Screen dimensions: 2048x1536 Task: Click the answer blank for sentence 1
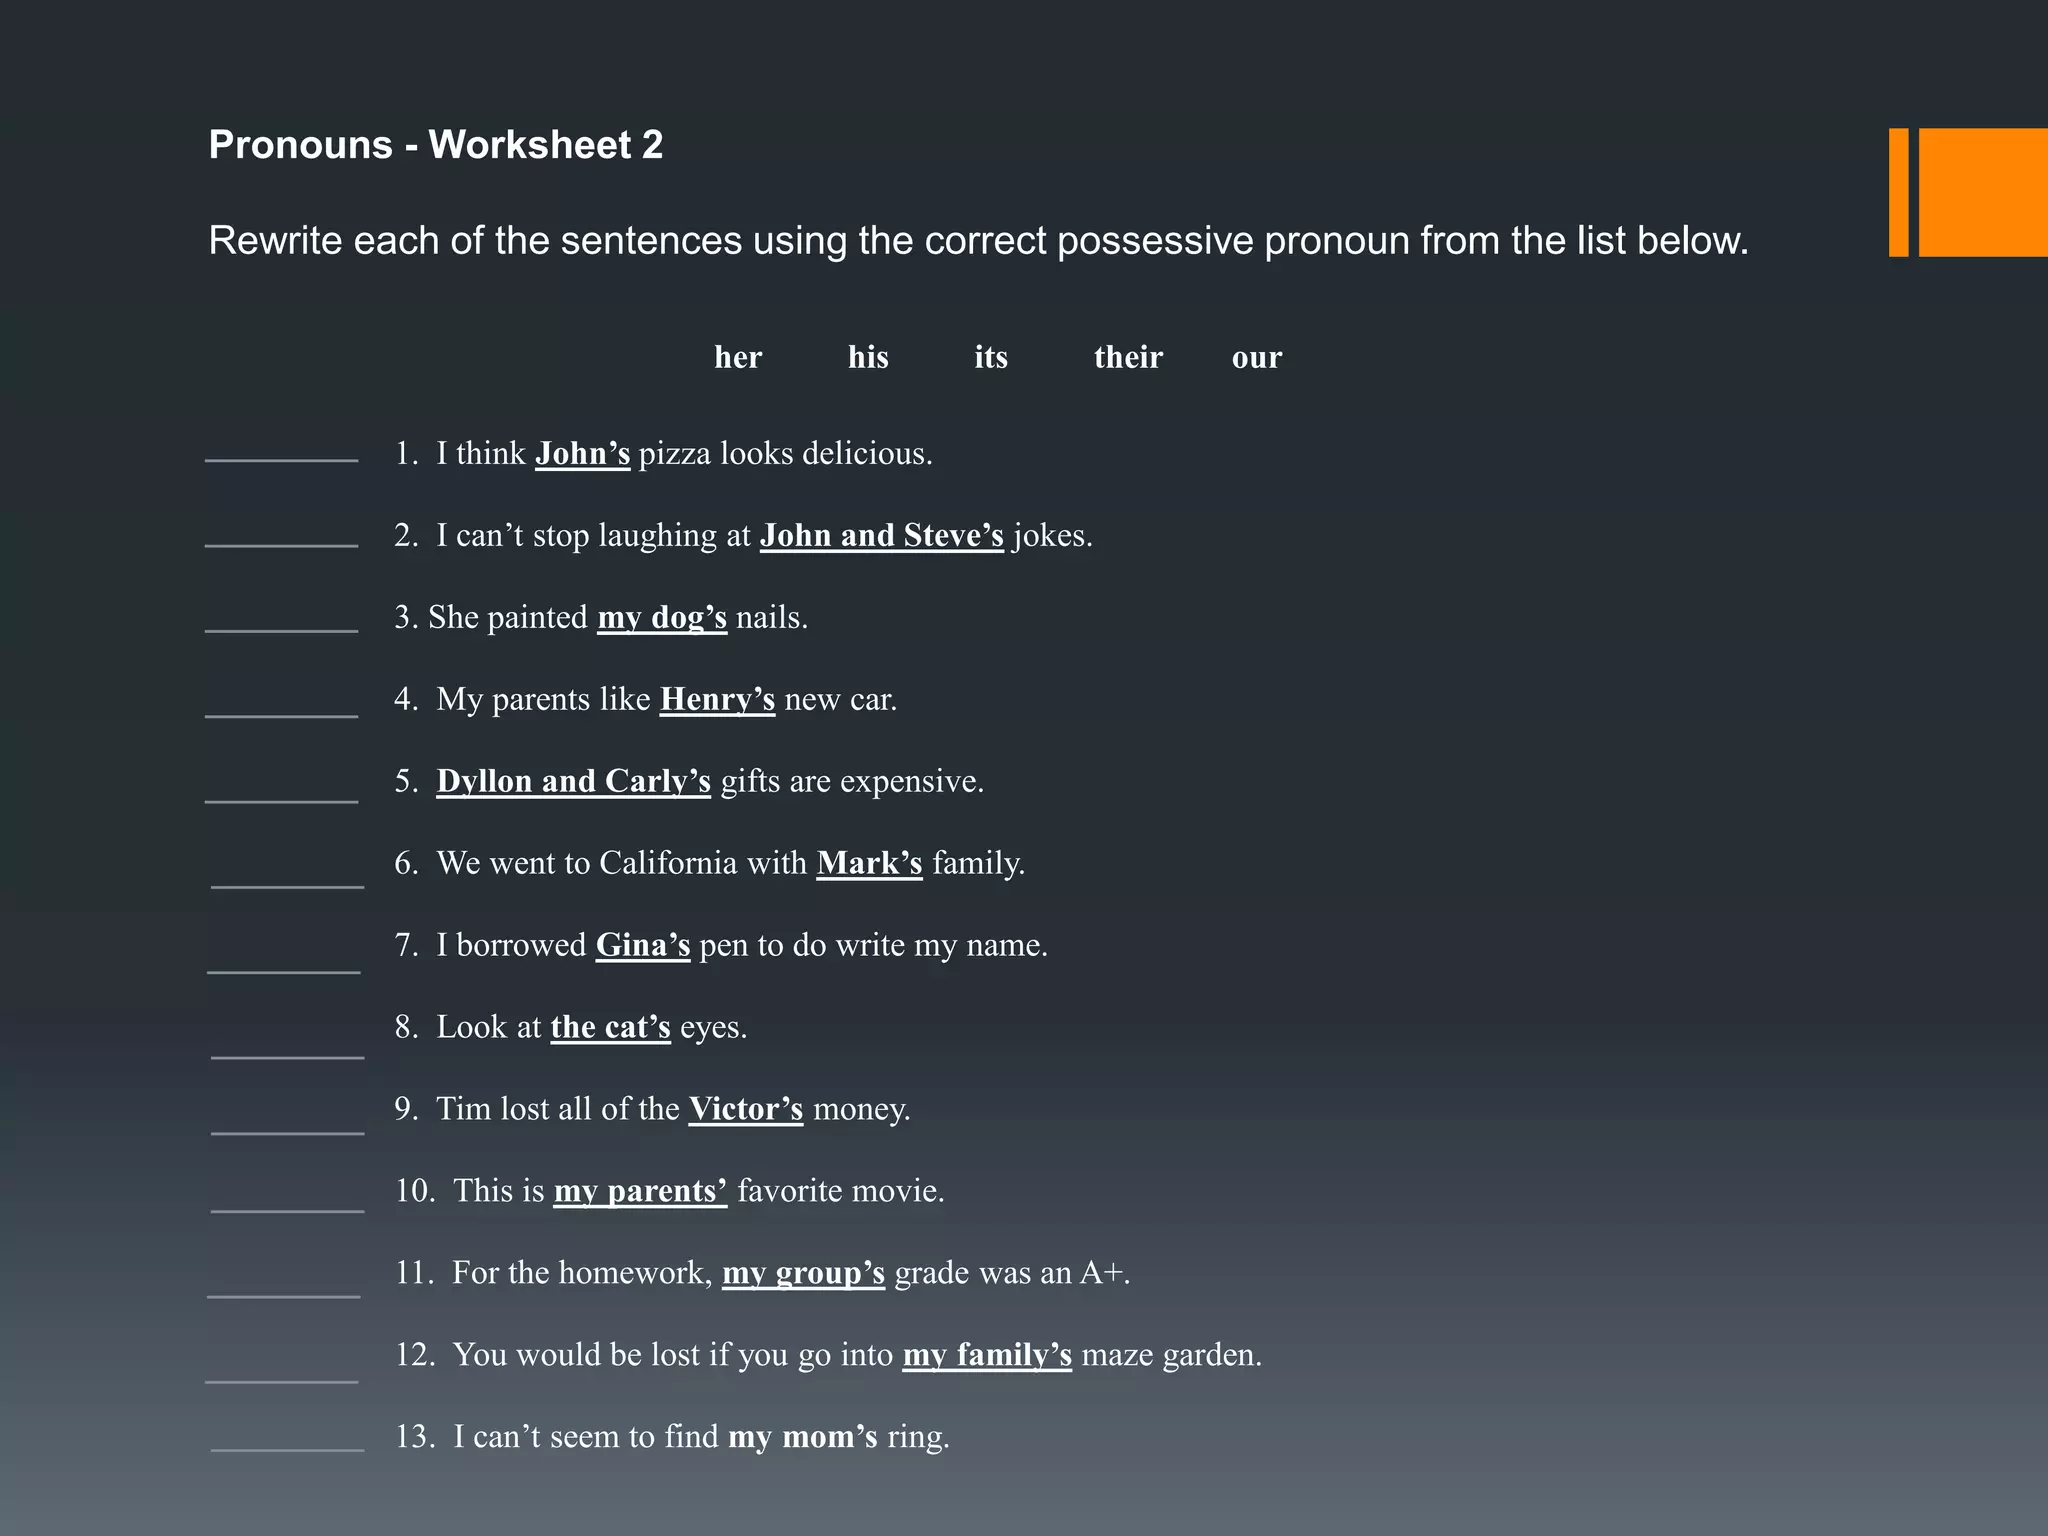(x=281, y=456)
